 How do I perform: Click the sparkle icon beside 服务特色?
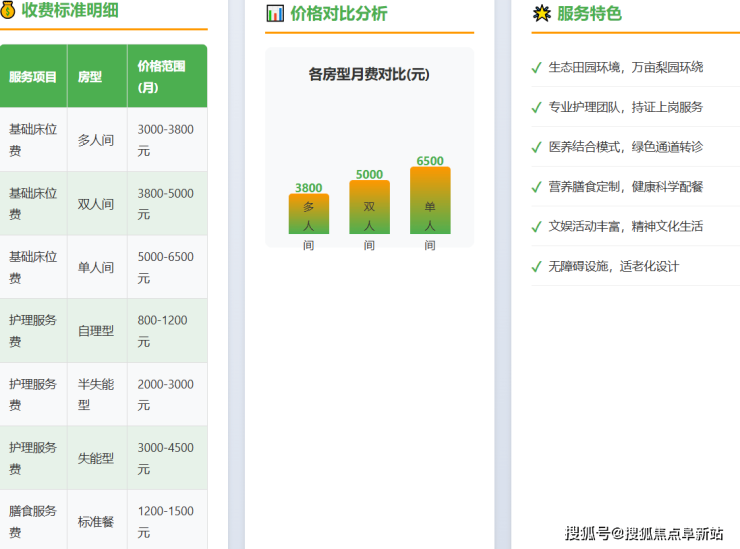click(541, 13)
